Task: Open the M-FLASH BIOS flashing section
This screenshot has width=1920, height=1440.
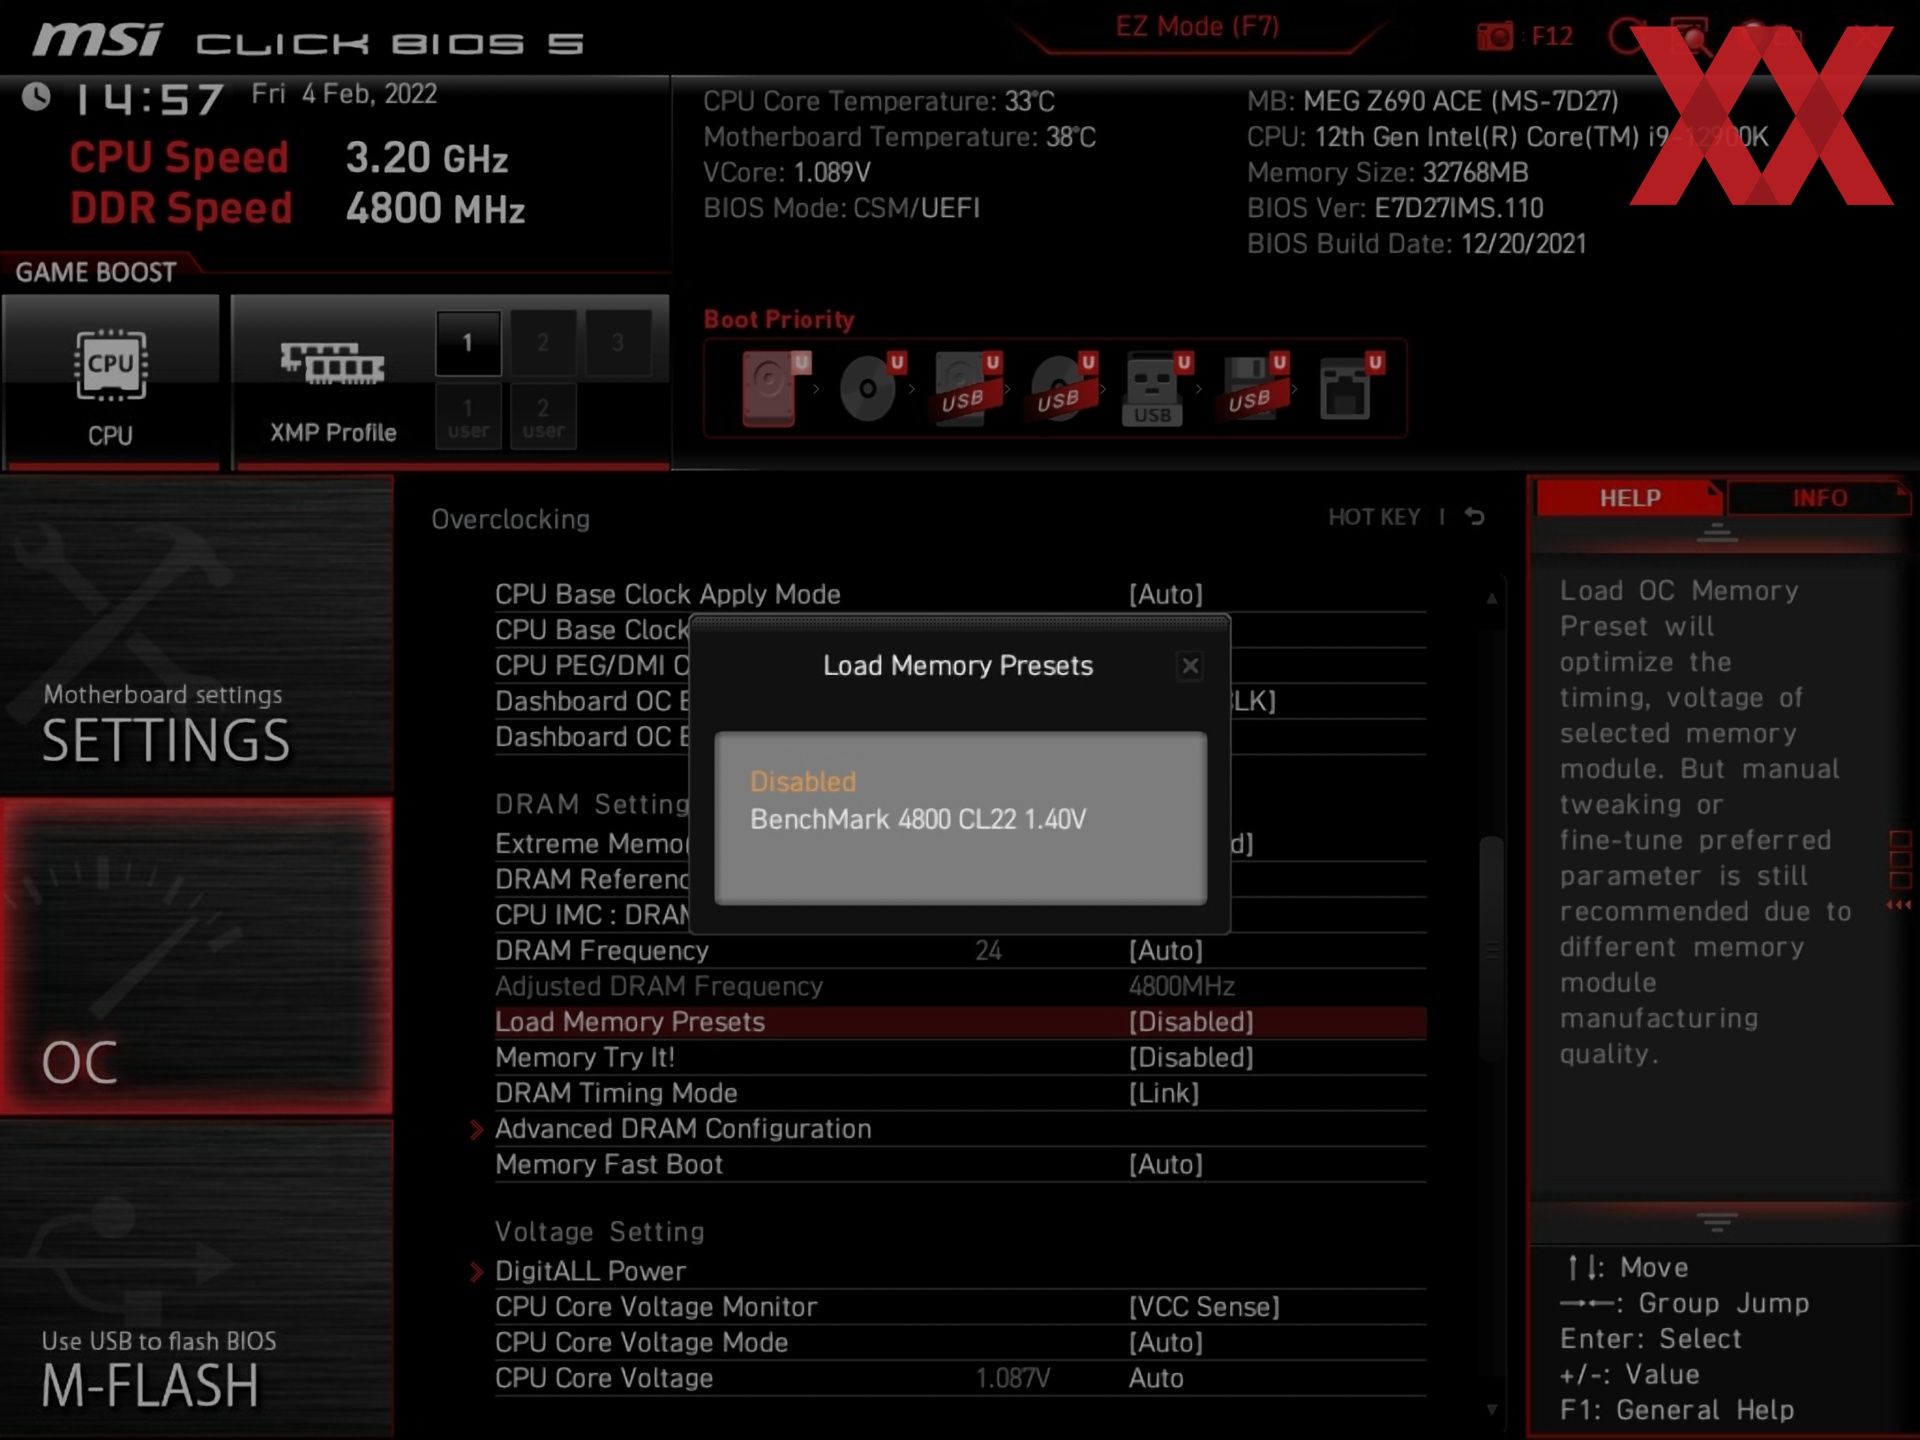Action: [196, 1279]
